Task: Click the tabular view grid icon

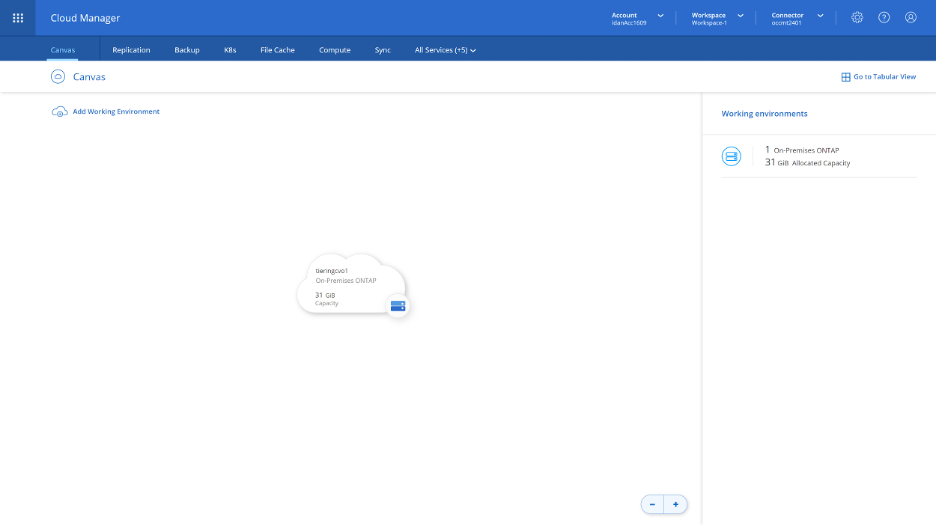Action: pos(845,77)
